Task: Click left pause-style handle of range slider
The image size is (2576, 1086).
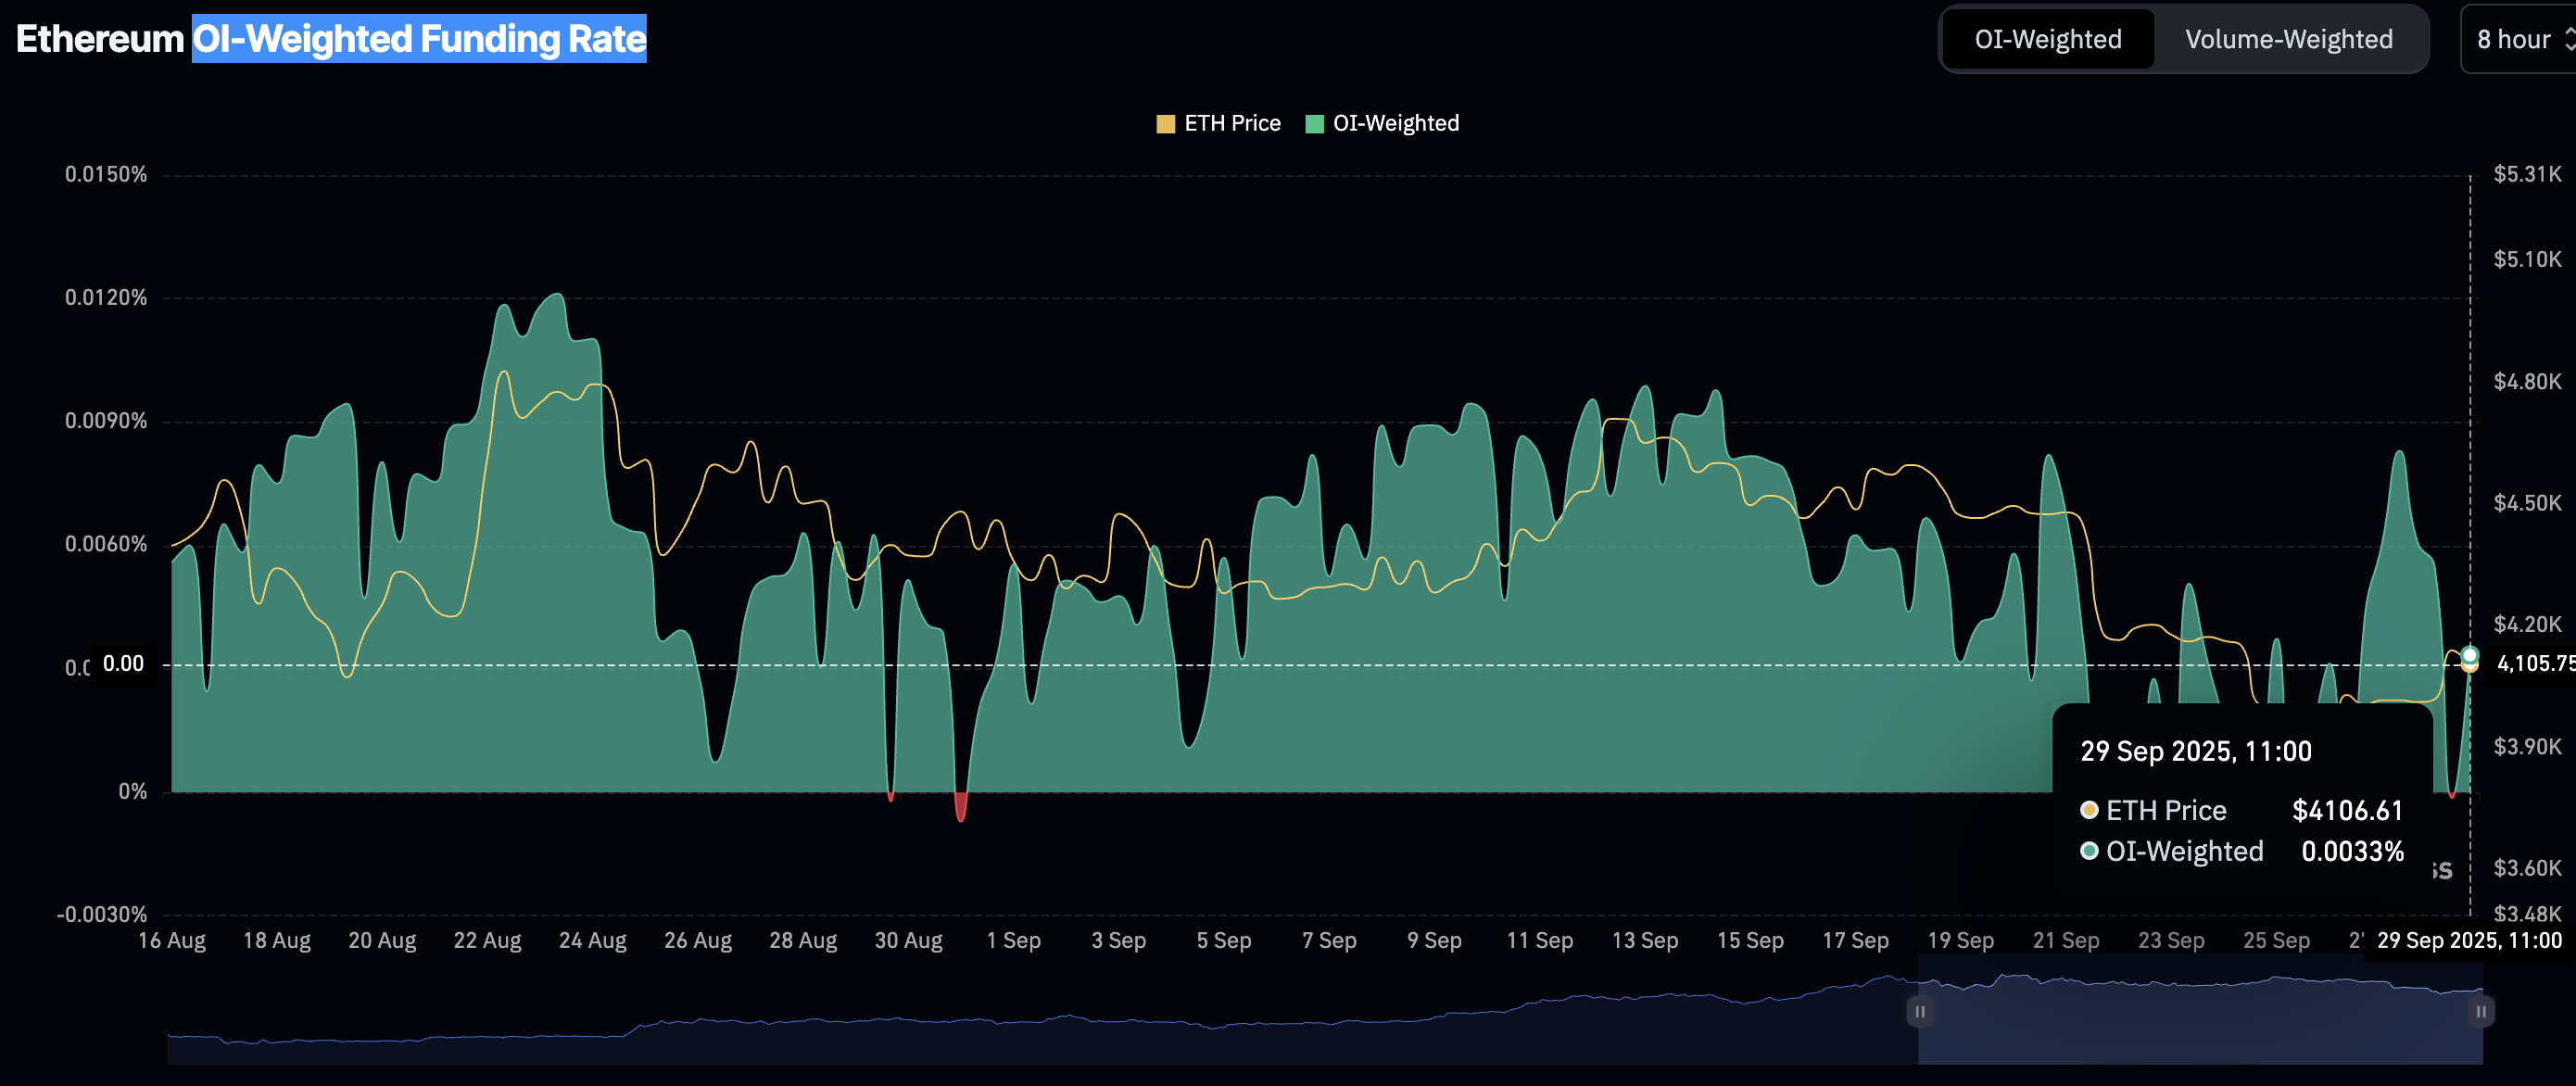Action: [x=1919, y=1011]
